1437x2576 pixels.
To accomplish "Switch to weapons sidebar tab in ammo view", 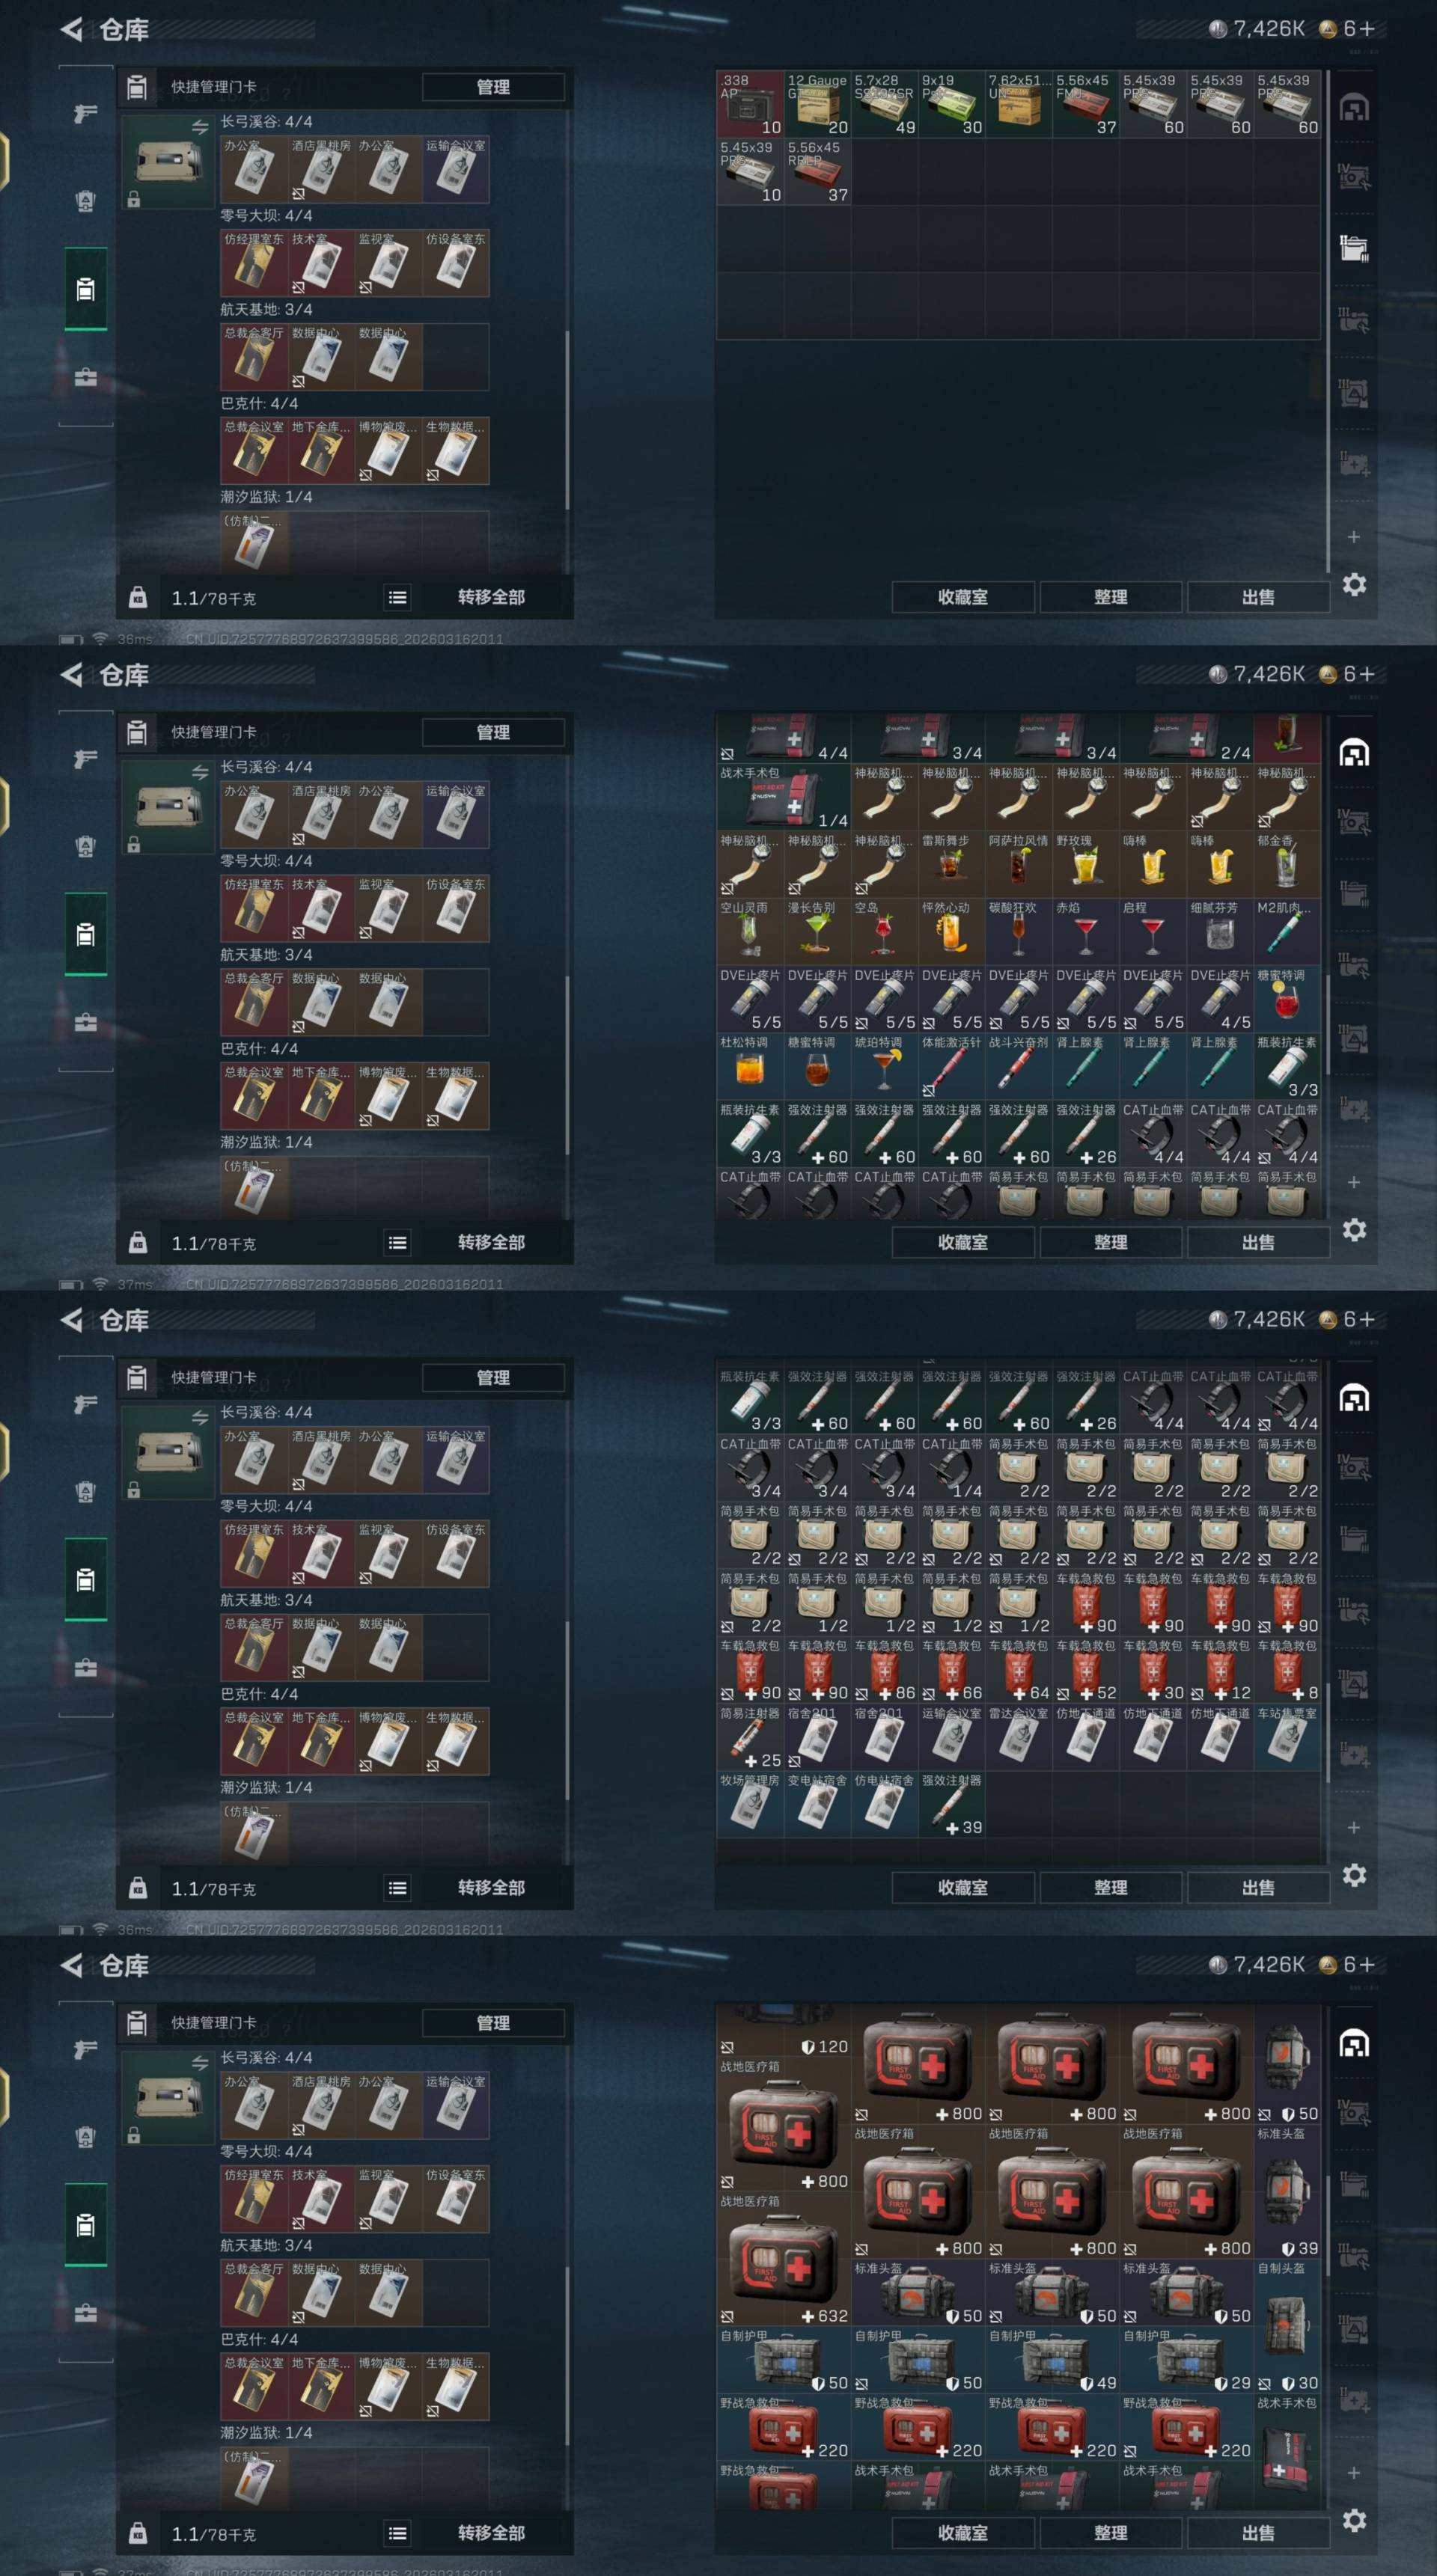I will tap(86, 112).
